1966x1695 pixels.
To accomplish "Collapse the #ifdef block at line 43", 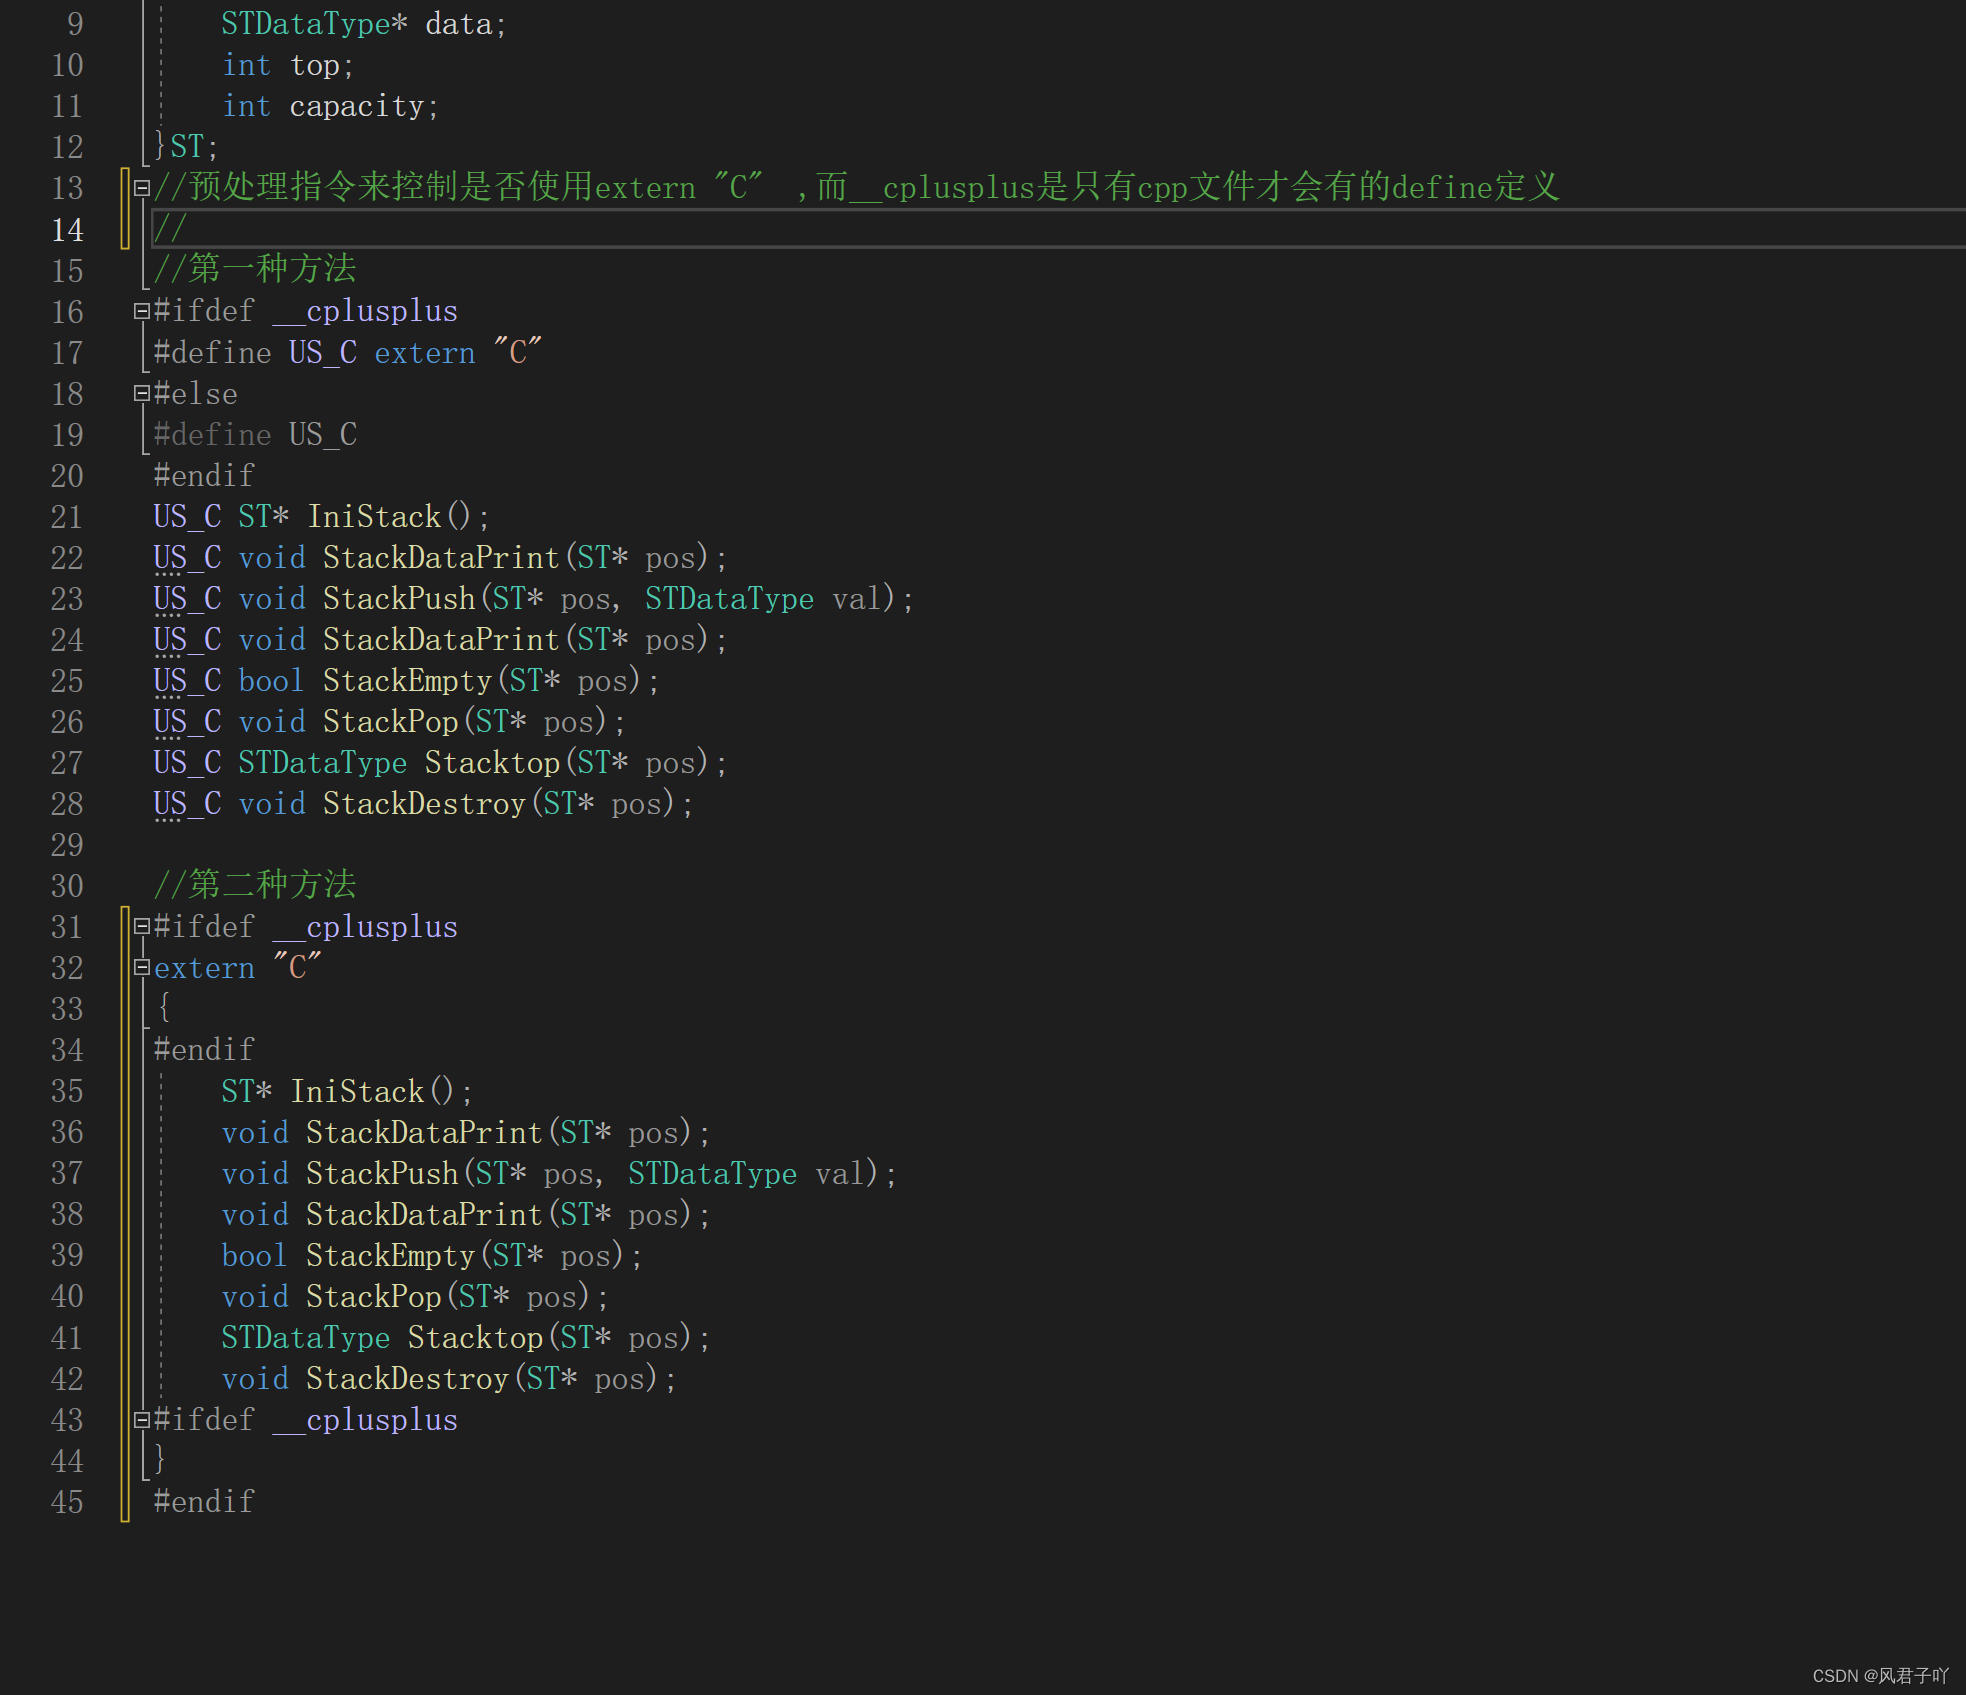I will [x=142, y=1419].
